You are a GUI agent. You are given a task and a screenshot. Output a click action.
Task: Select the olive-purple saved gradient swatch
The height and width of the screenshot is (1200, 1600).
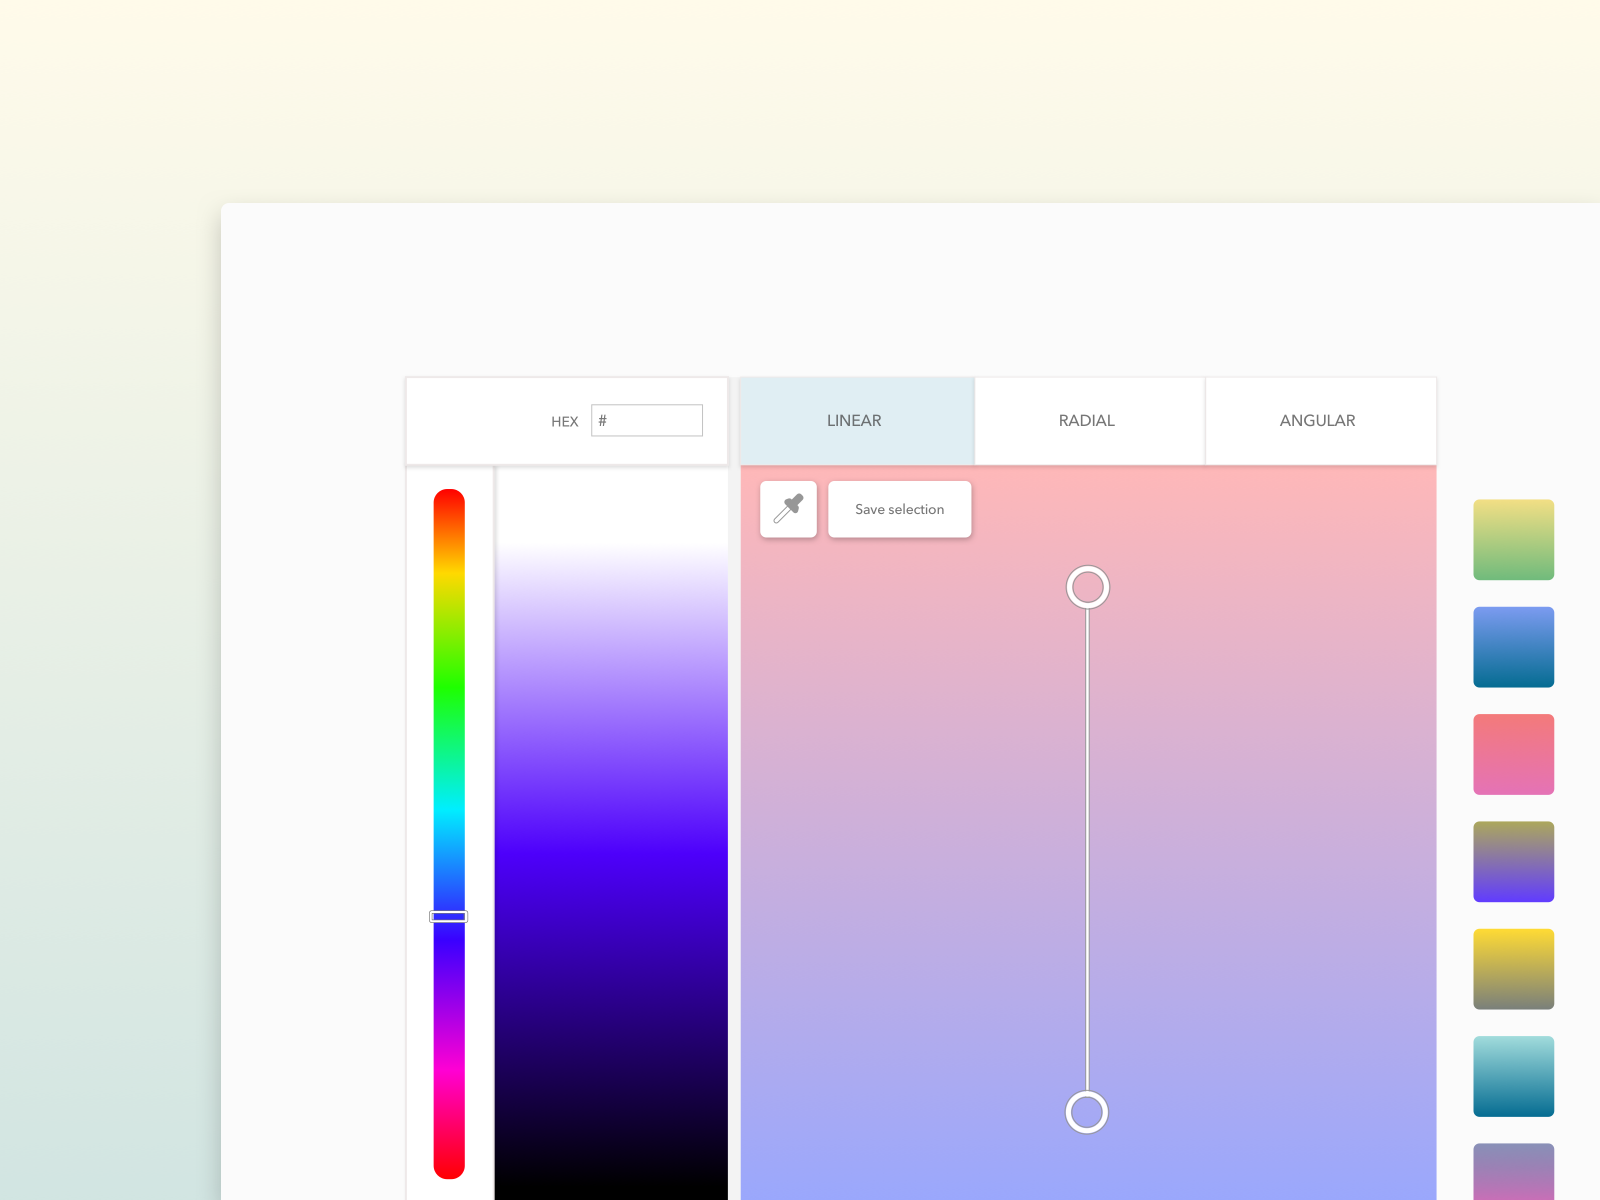tap(1513, 861)
